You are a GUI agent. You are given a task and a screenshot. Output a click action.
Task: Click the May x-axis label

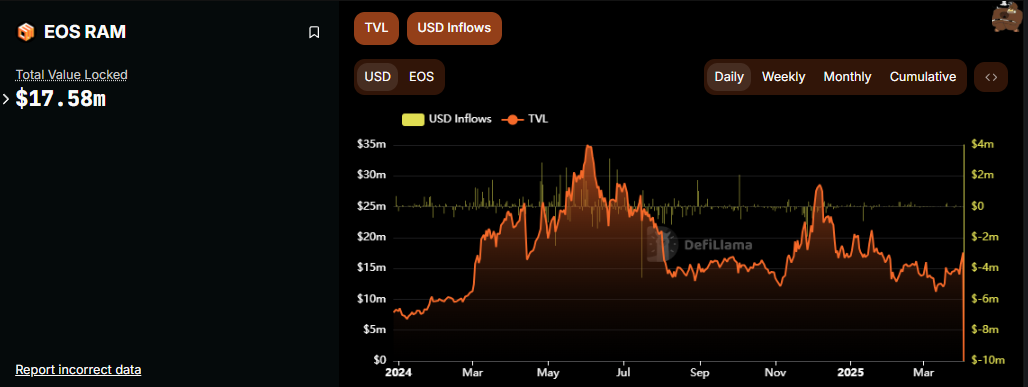[x=548, y=372]
